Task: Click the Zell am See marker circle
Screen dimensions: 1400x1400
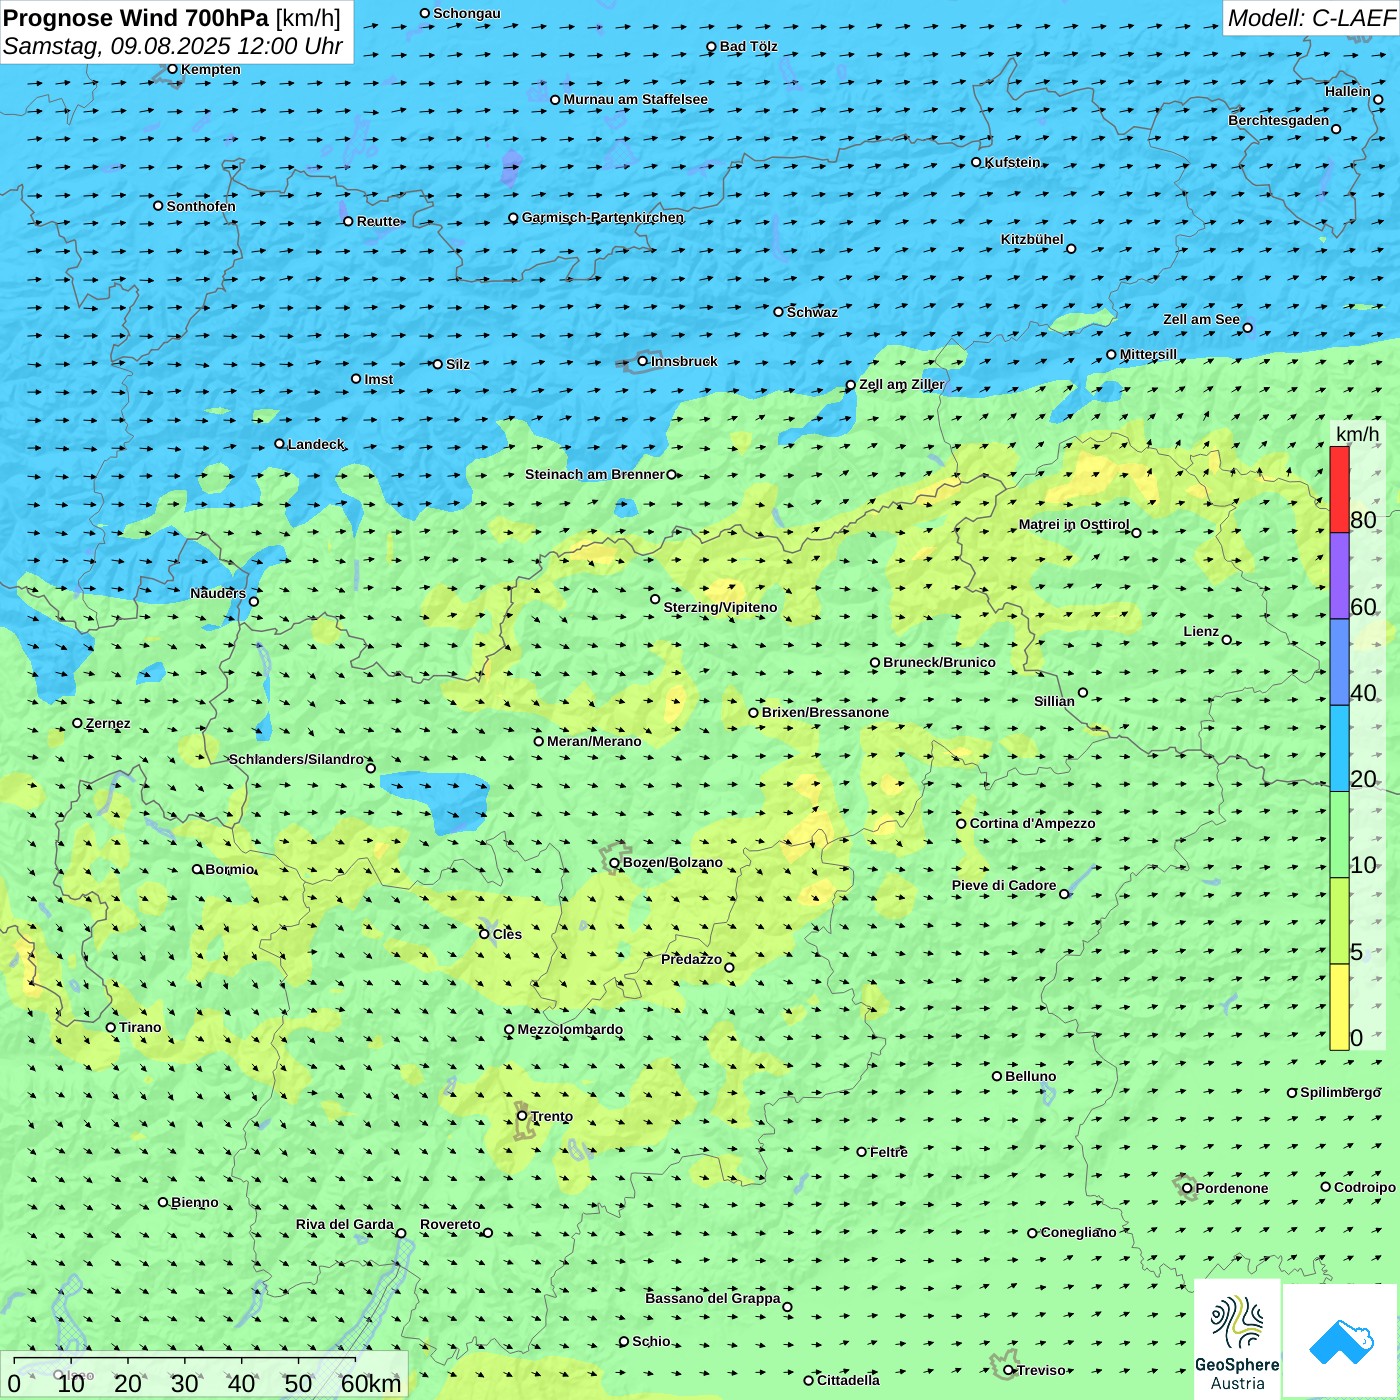Action: pyautogui.click(x=1247, y=327)
